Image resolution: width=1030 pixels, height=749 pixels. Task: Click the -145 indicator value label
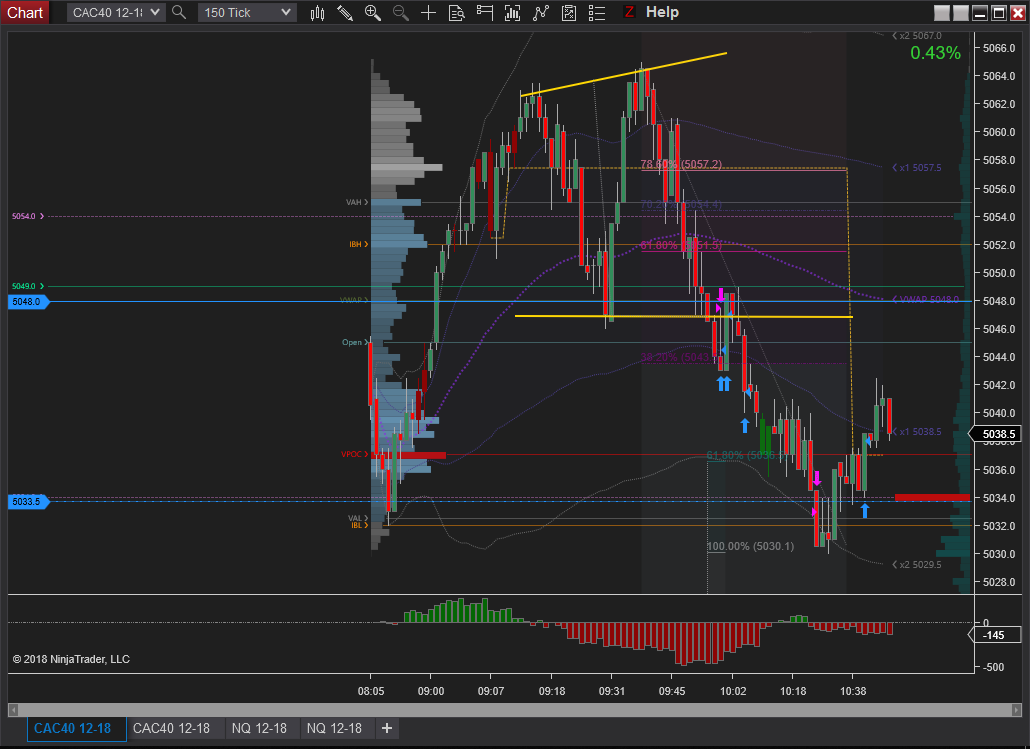996,635
